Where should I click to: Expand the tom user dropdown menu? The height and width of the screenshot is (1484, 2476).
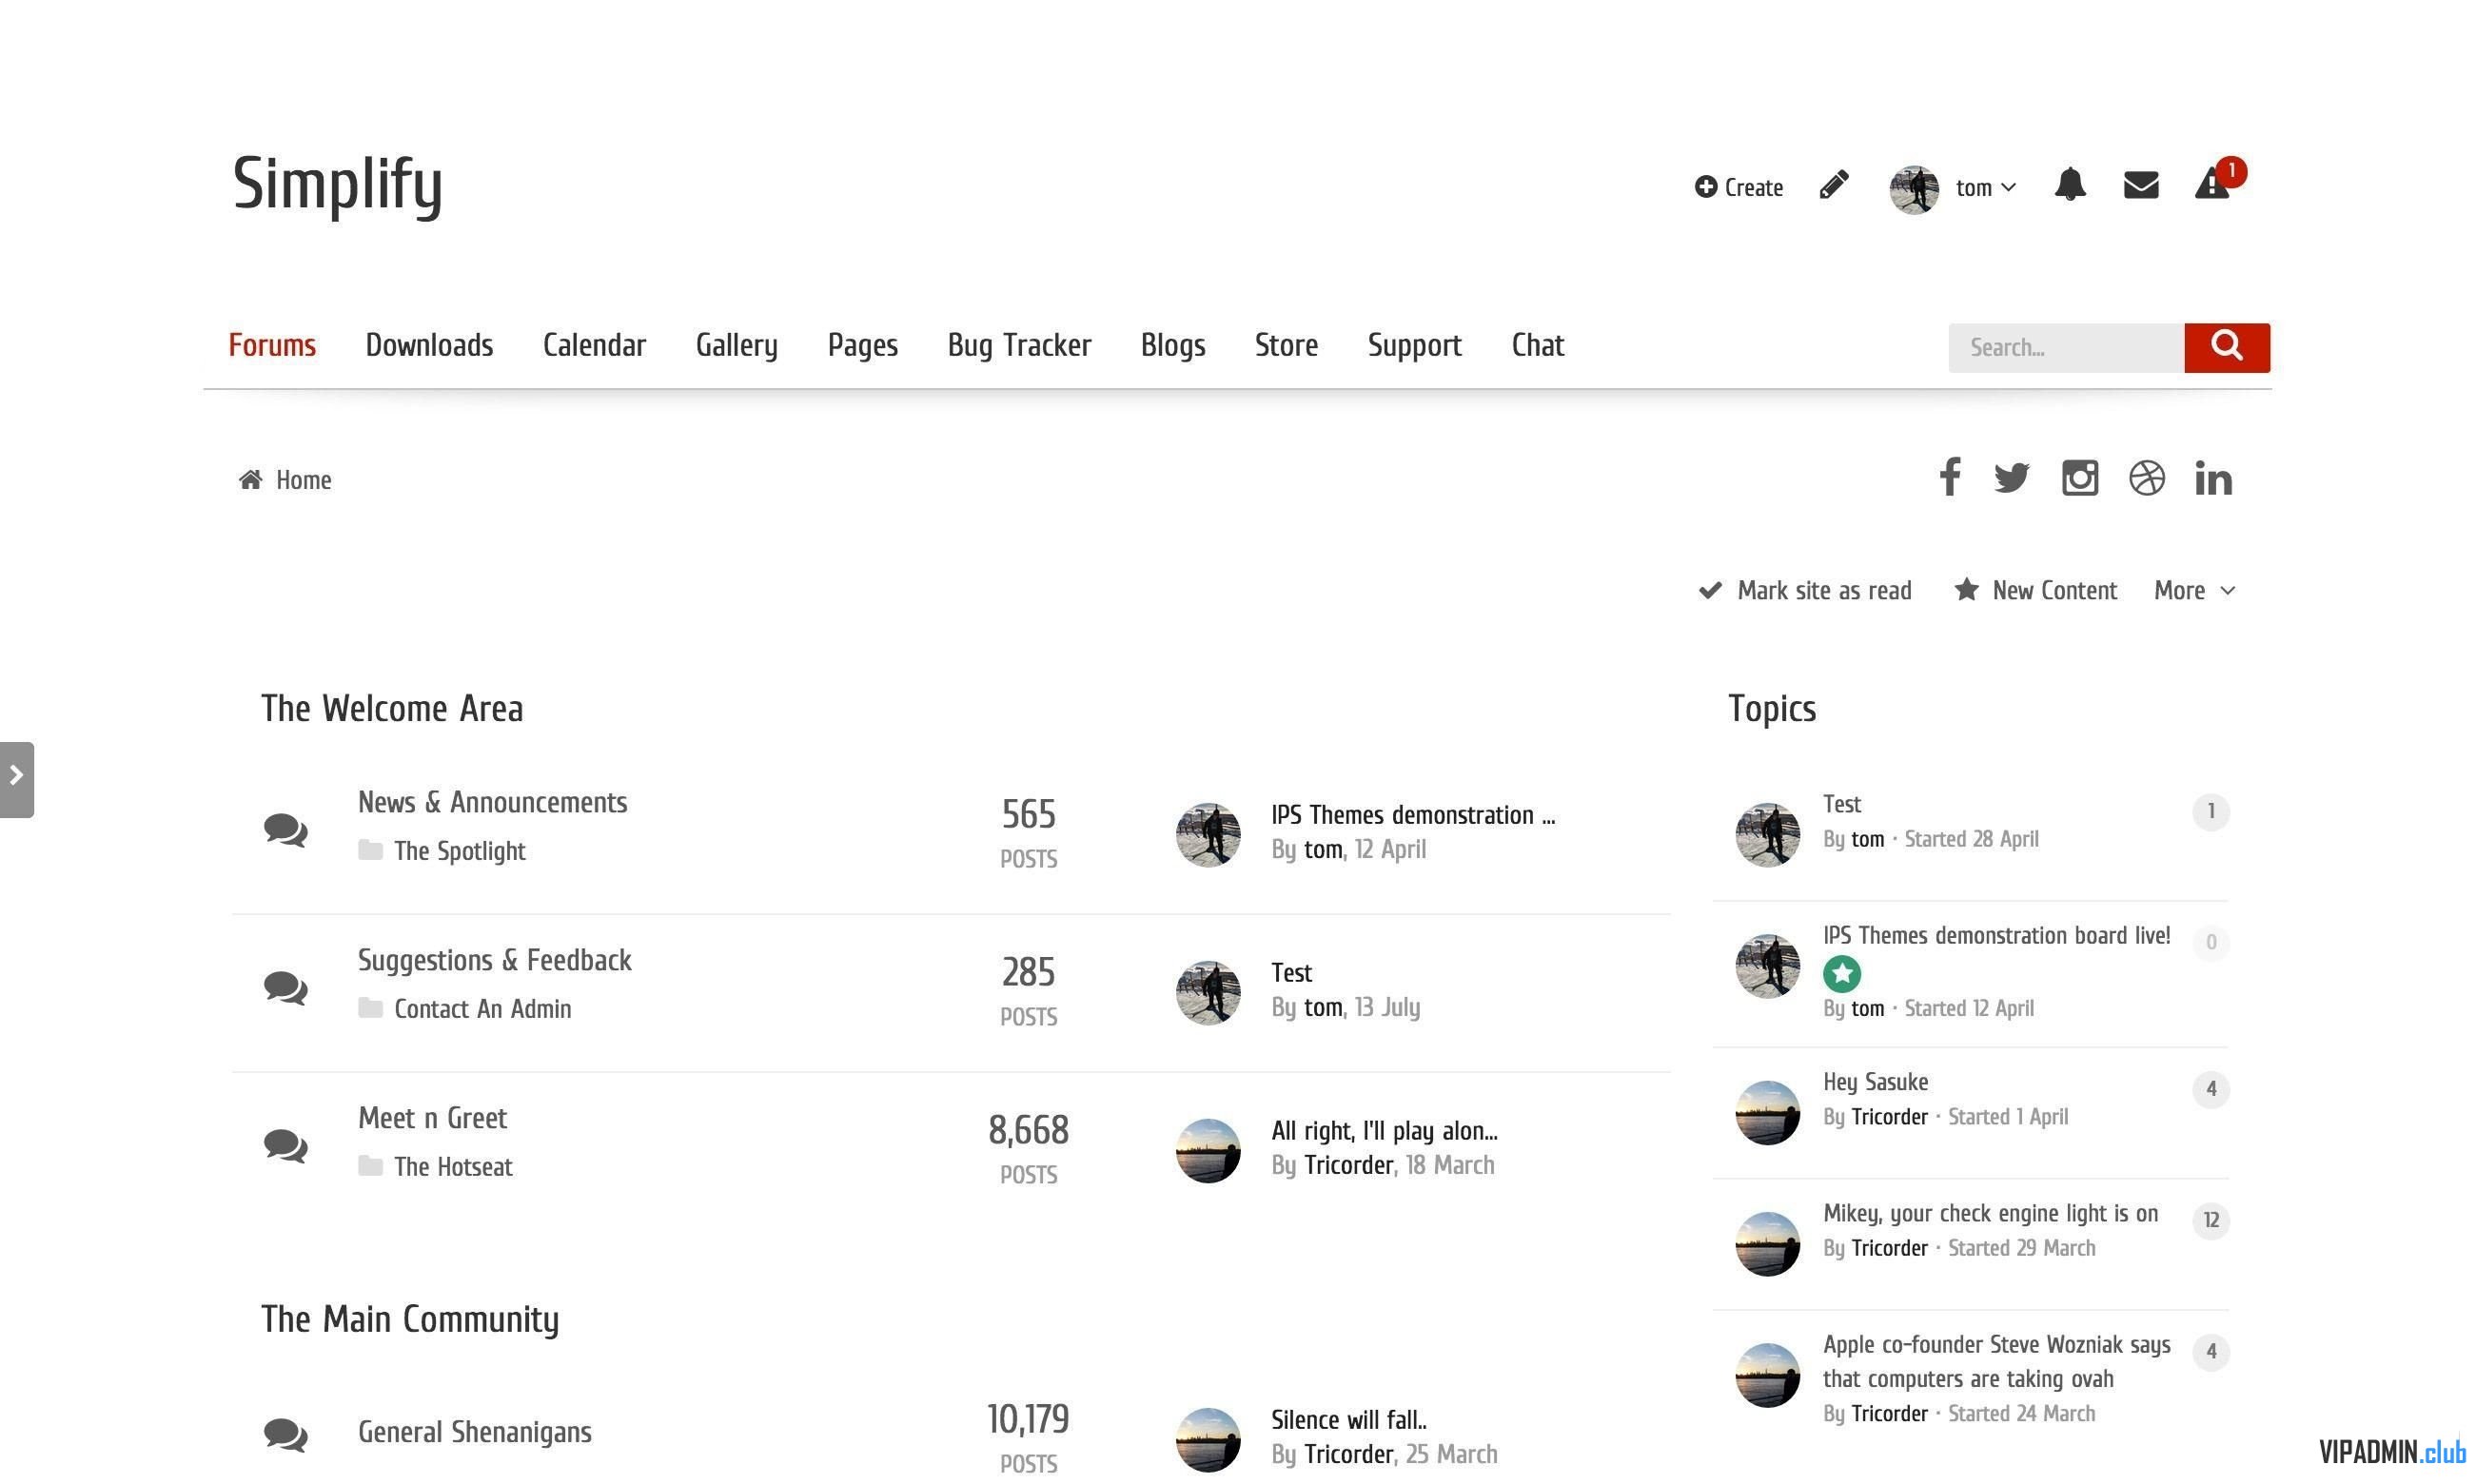click(x=1985, y=188)
